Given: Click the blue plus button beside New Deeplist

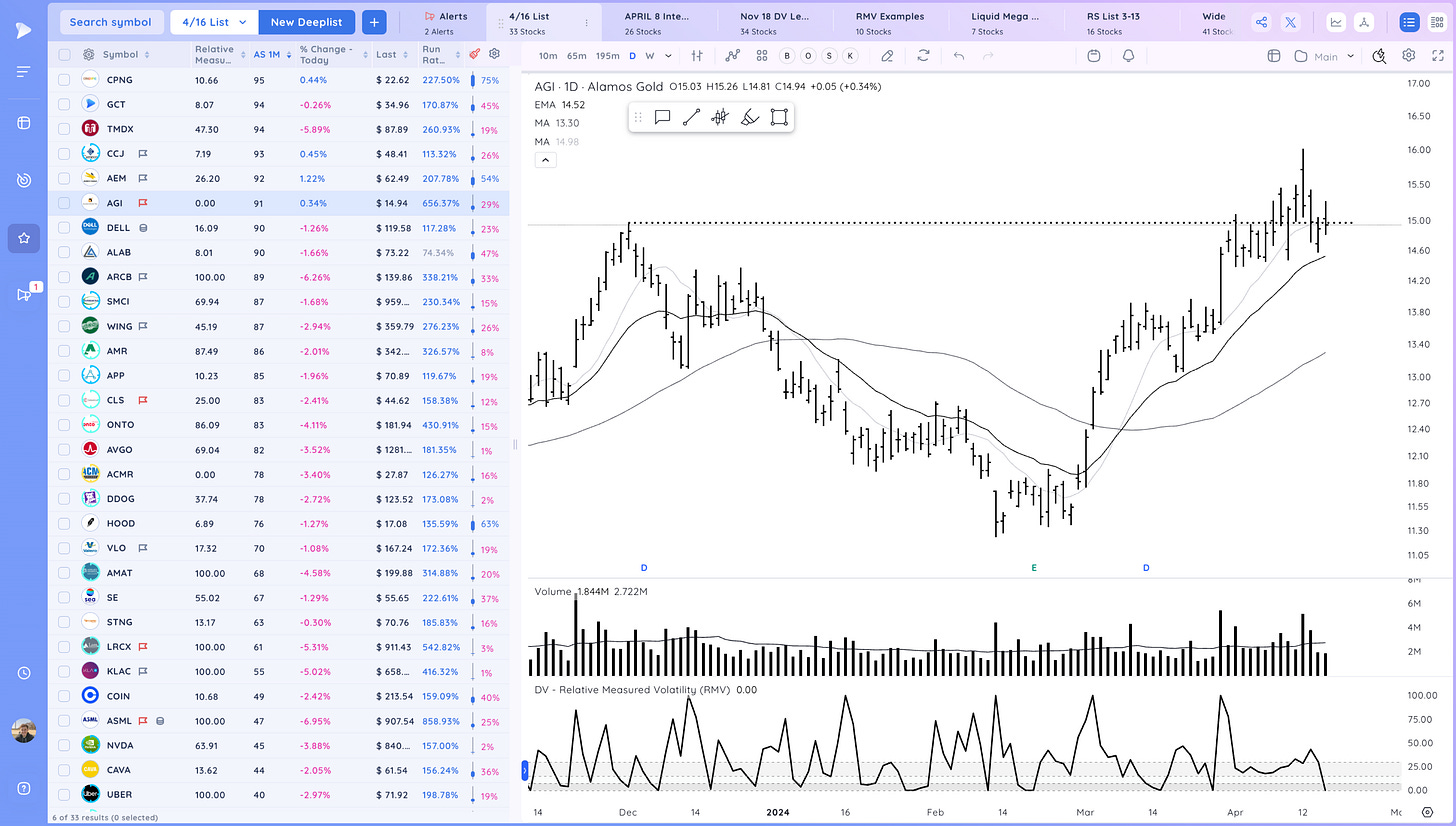Looking at the screenshot, I should 374,22.
